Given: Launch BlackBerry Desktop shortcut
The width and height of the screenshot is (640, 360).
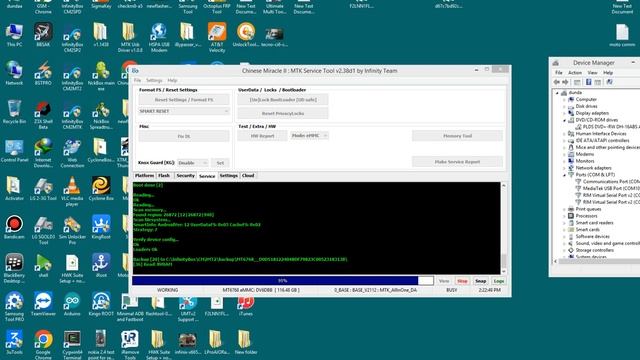Looking at the screenshot, I should point(14,268).
